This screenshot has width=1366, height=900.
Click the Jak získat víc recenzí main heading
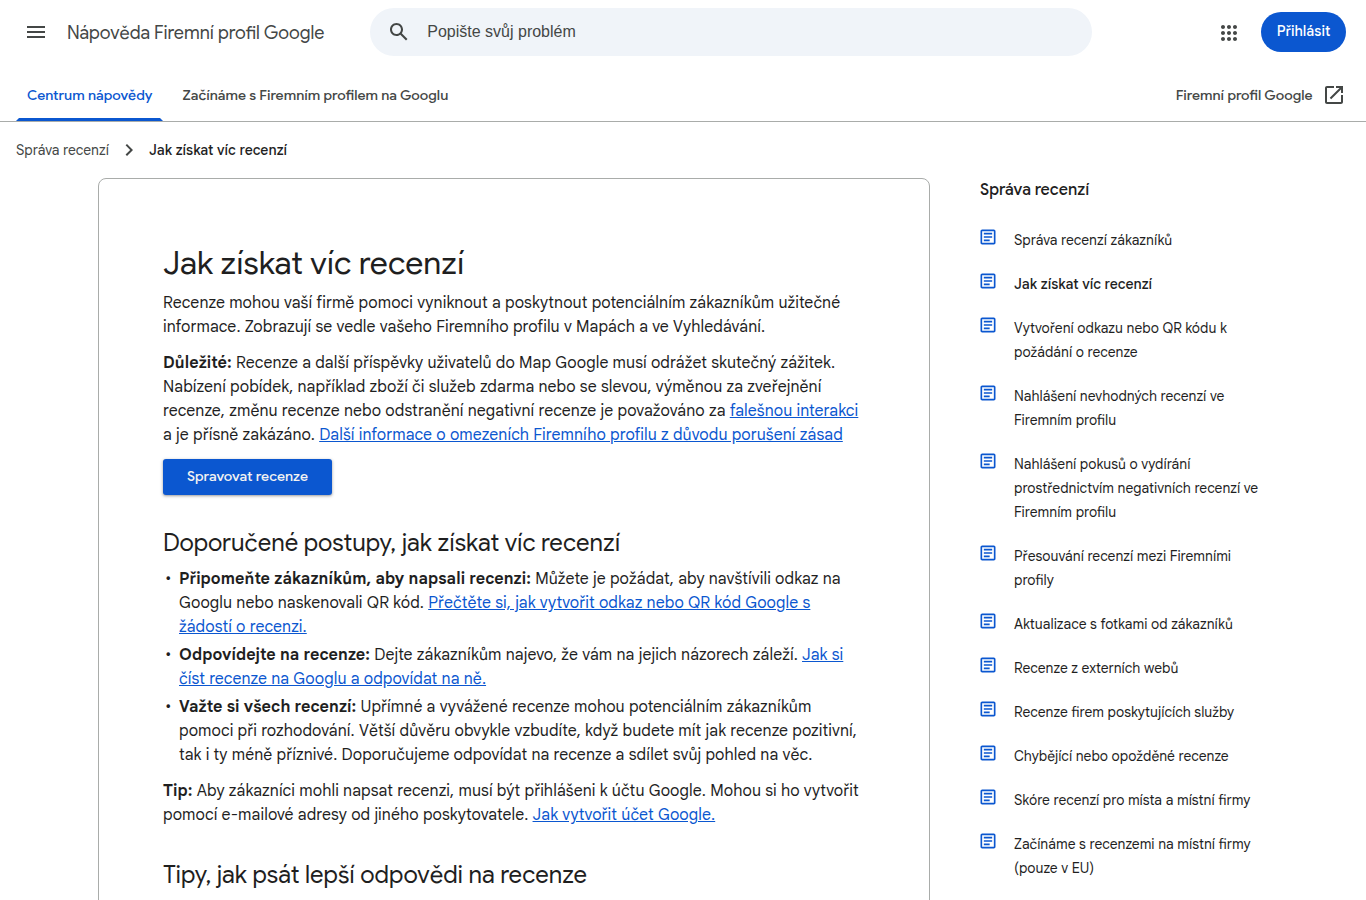[313, 263]
